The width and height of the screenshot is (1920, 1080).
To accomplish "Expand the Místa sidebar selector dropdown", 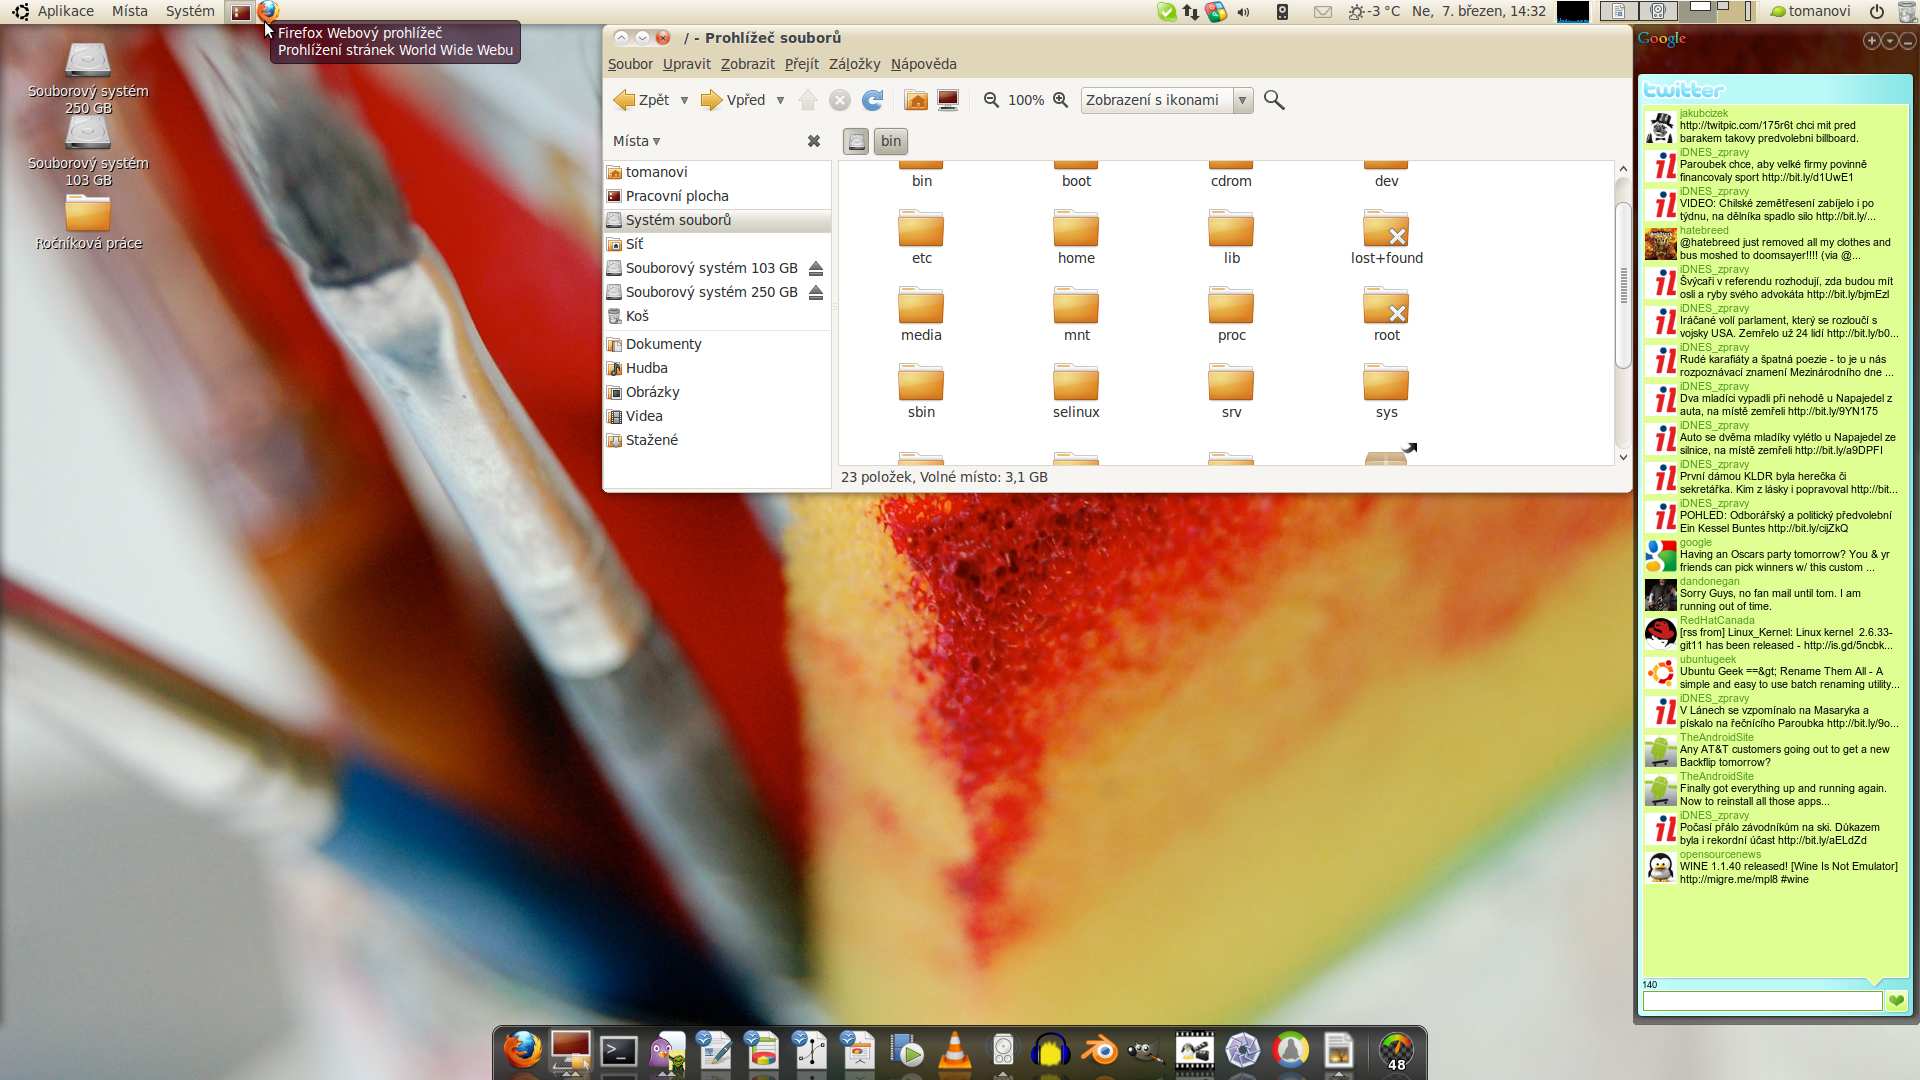I will (637, 141).
